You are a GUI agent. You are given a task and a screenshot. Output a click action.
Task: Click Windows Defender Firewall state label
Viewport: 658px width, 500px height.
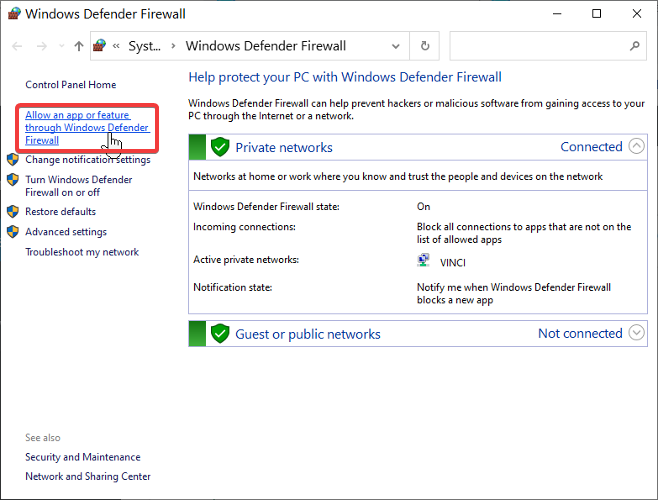(266, 207)
